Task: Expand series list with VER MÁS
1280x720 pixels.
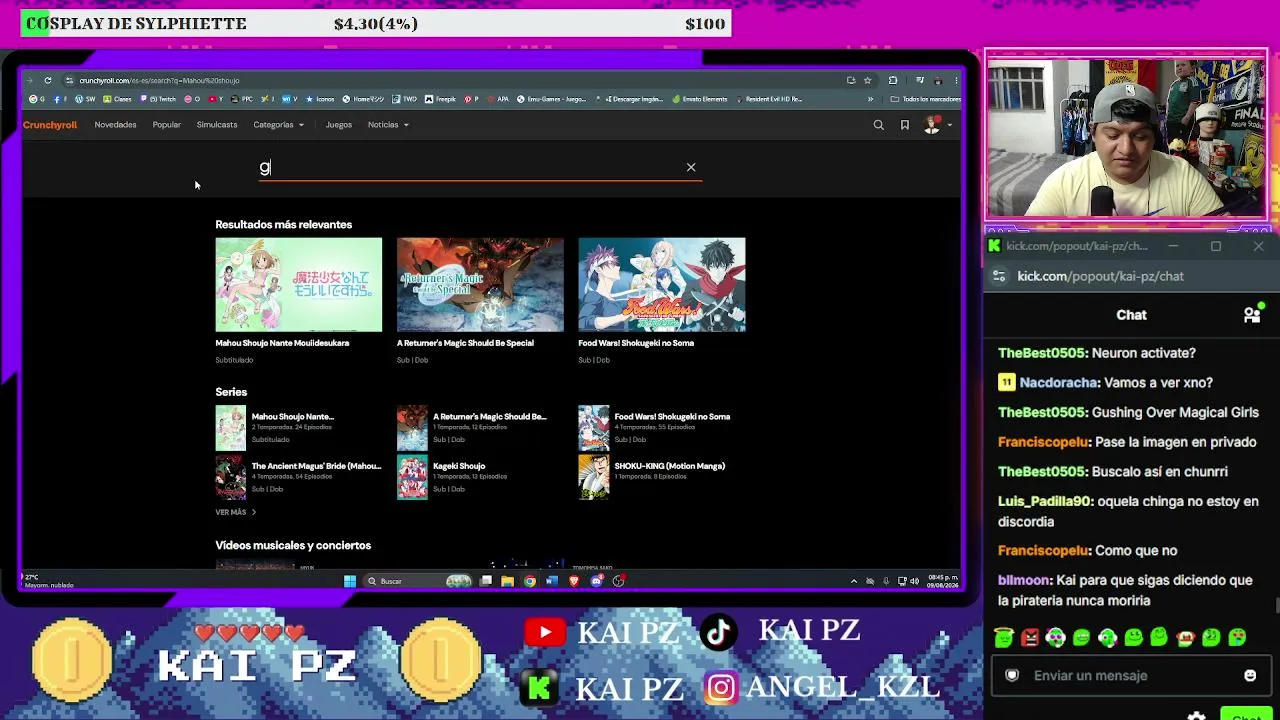Action: (235, 512)
